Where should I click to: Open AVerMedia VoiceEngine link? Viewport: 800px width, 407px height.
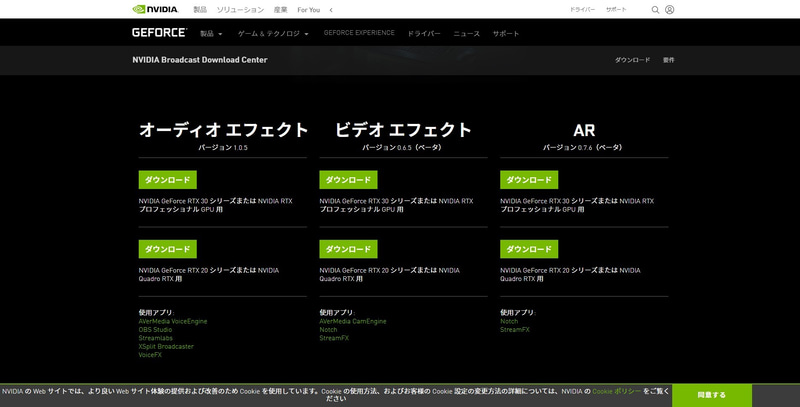pos(173,321)
